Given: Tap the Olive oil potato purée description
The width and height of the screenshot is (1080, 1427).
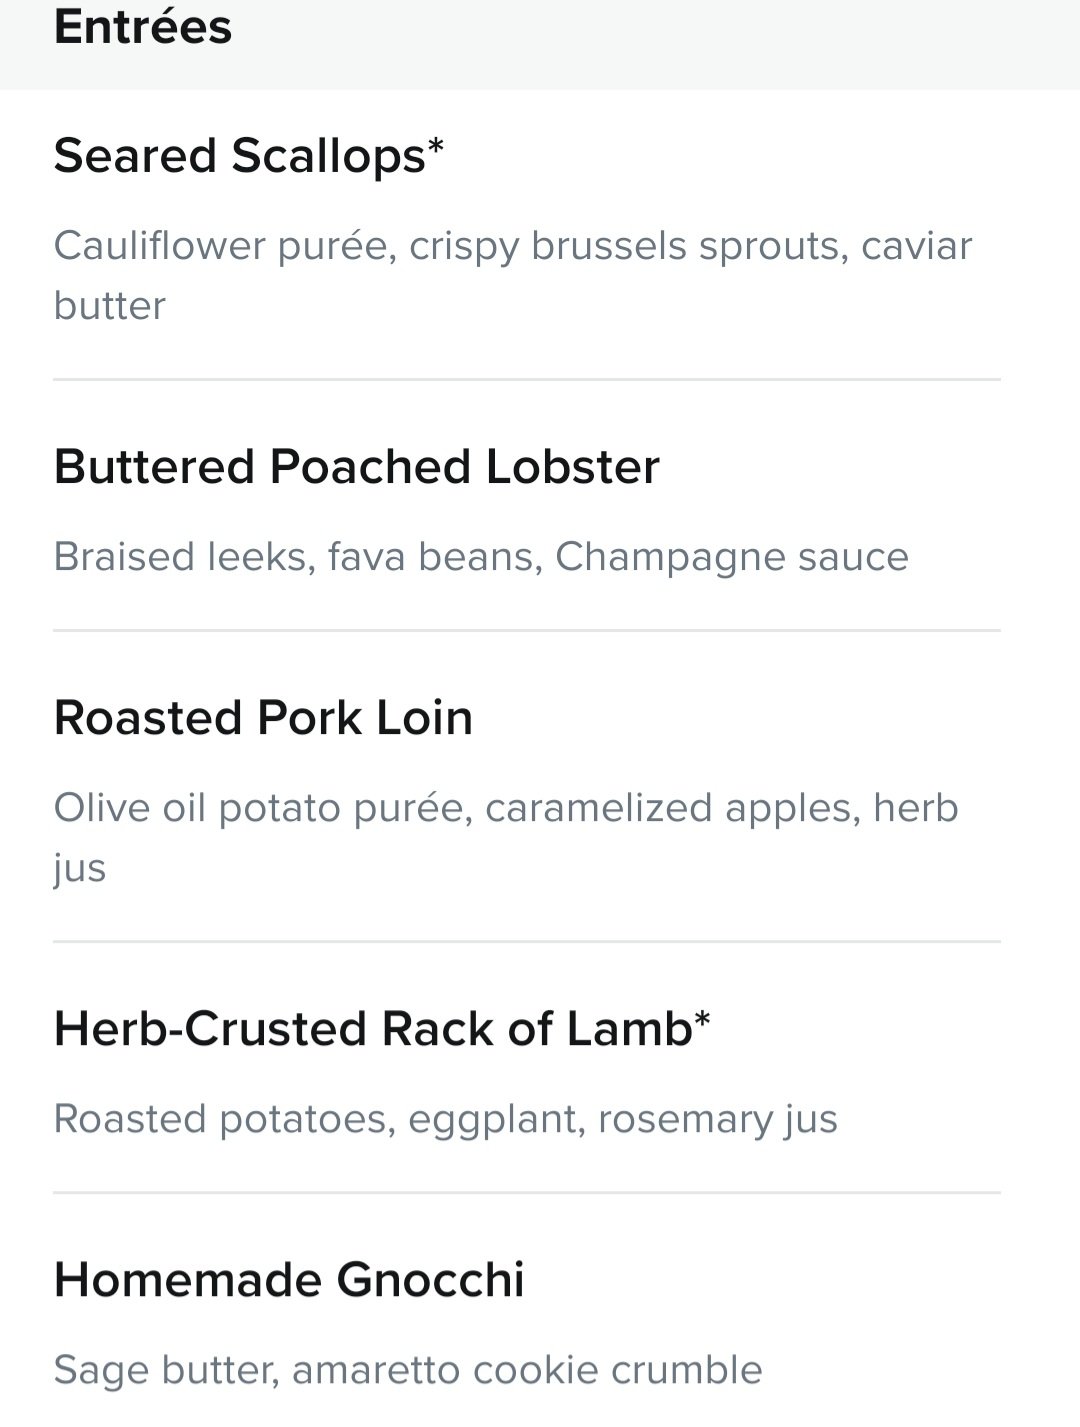Looking at the screenshot, I should click(x=506, y=838).
